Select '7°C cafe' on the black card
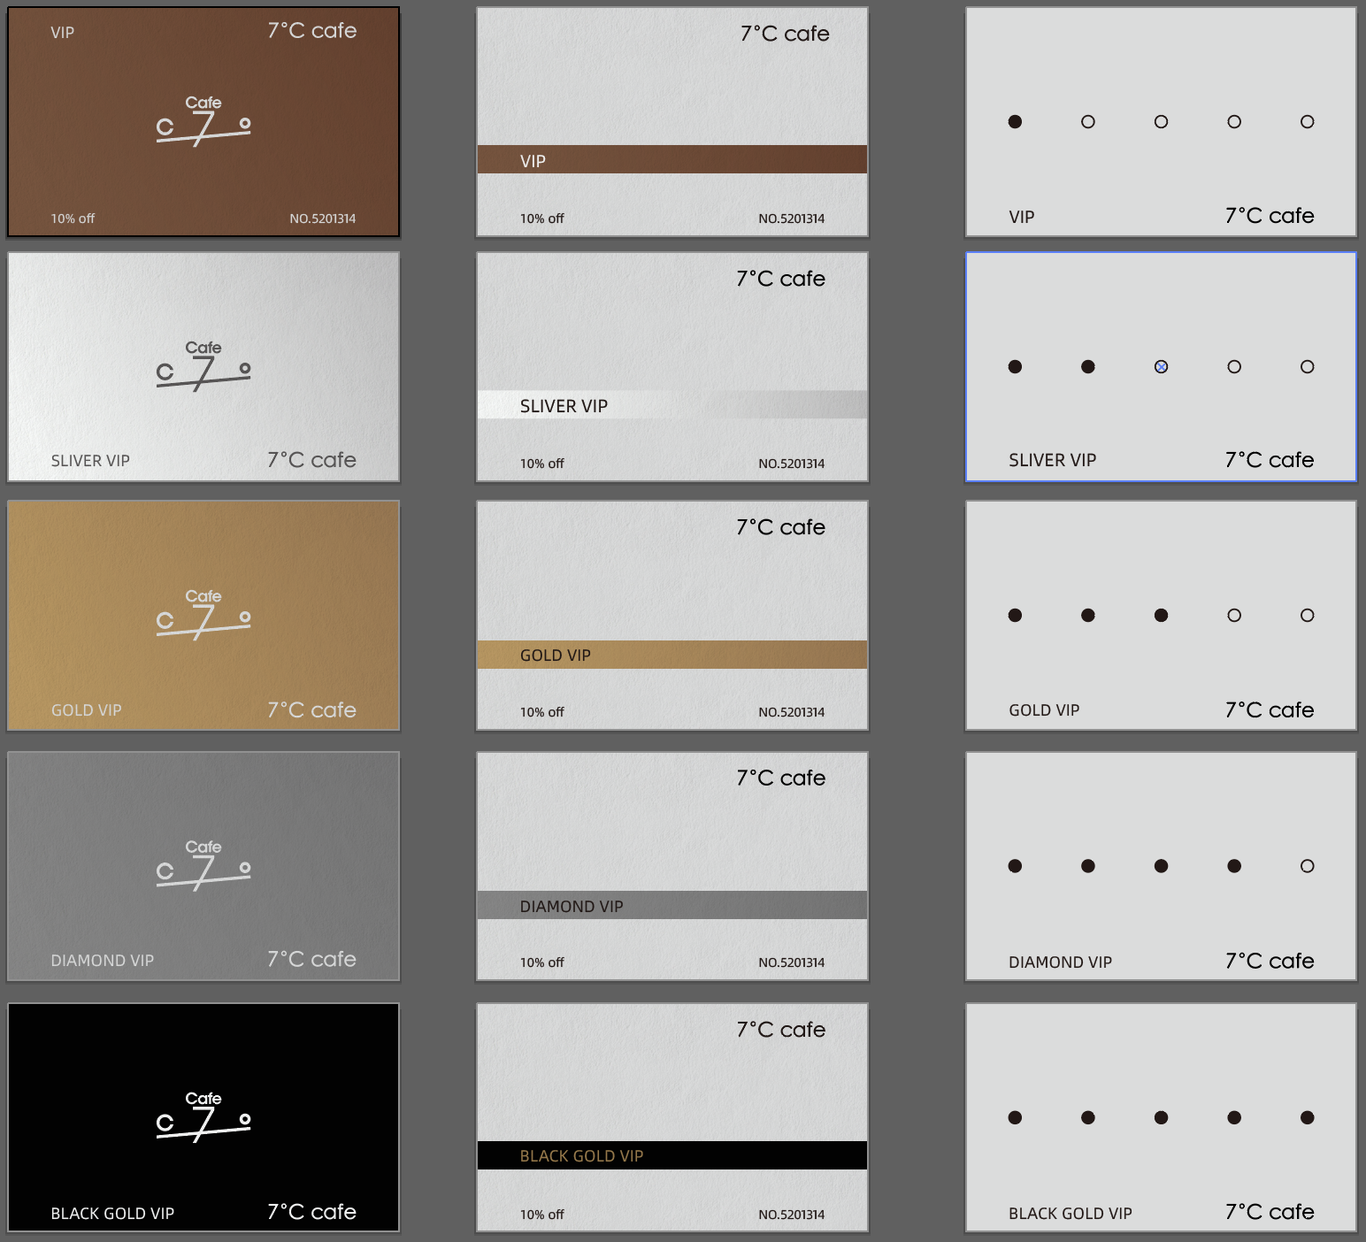Viewport: 1366px width, 1242px height. coord(312,1212)
